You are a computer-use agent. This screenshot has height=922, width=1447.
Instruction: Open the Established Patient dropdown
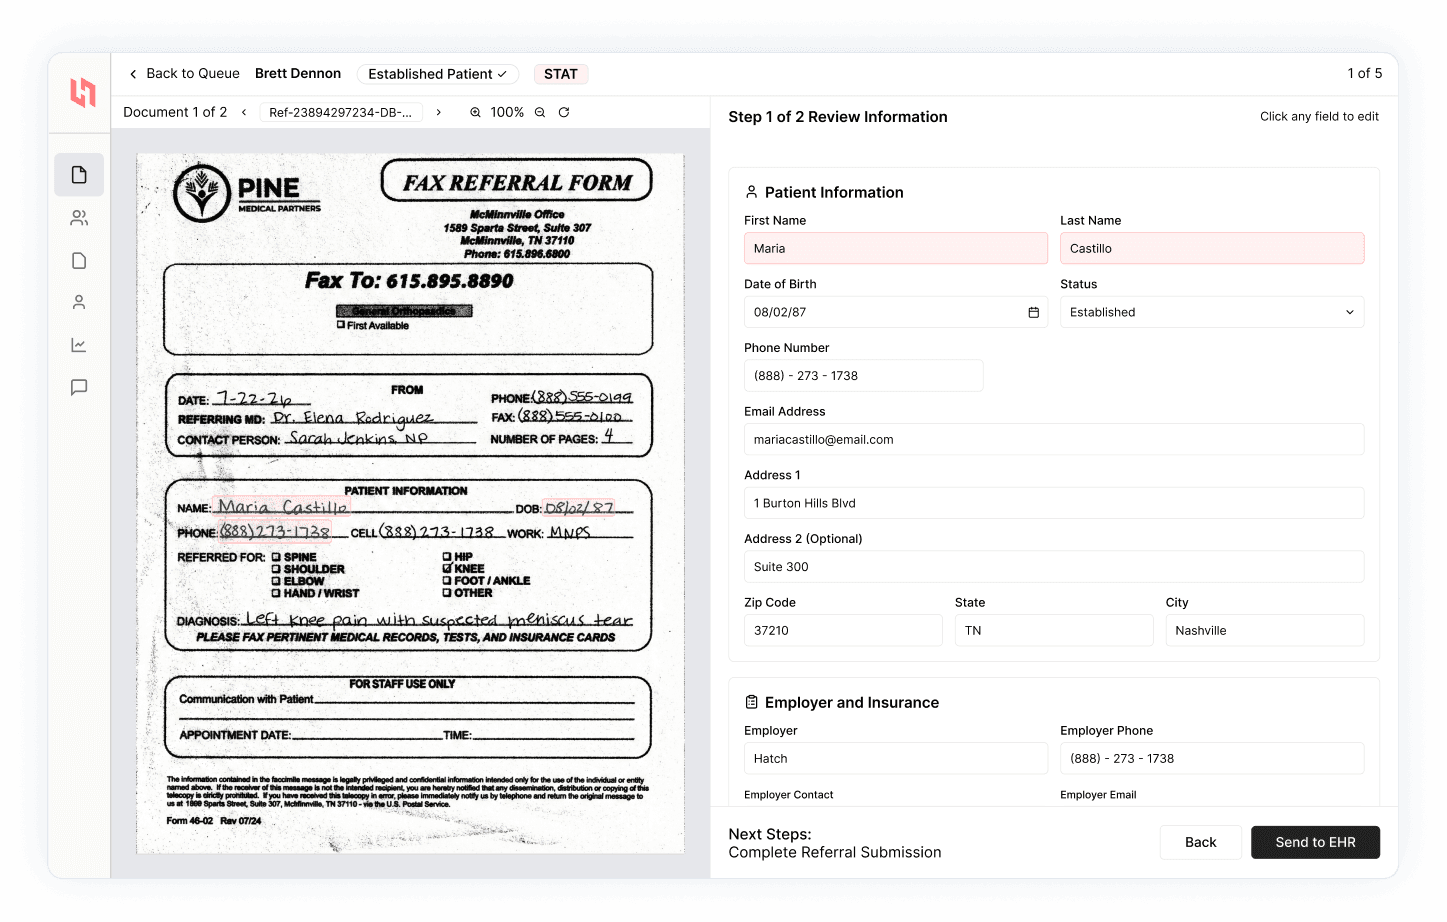pos(437,74)
